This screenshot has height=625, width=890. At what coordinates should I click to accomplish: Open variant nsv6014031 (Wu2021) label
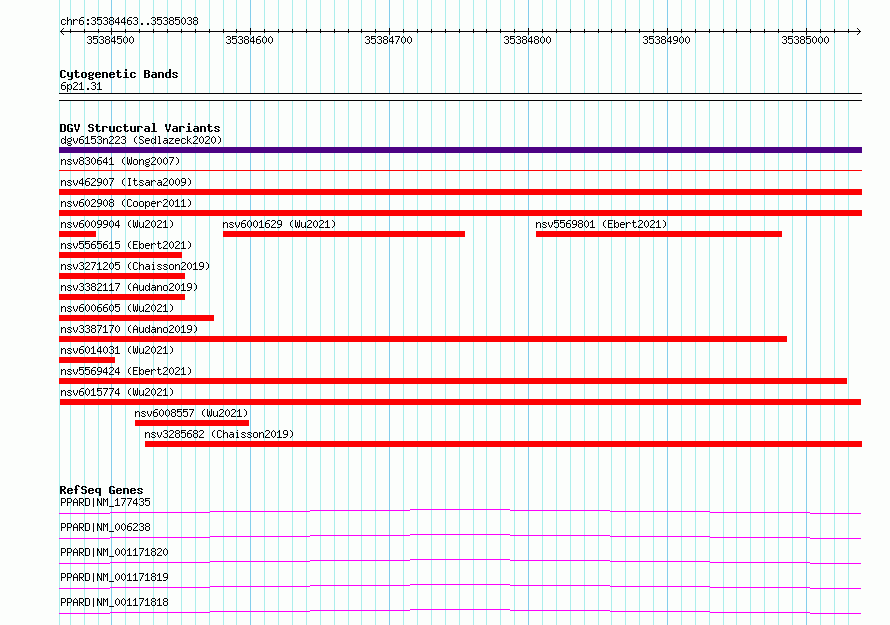pos(117,350)
